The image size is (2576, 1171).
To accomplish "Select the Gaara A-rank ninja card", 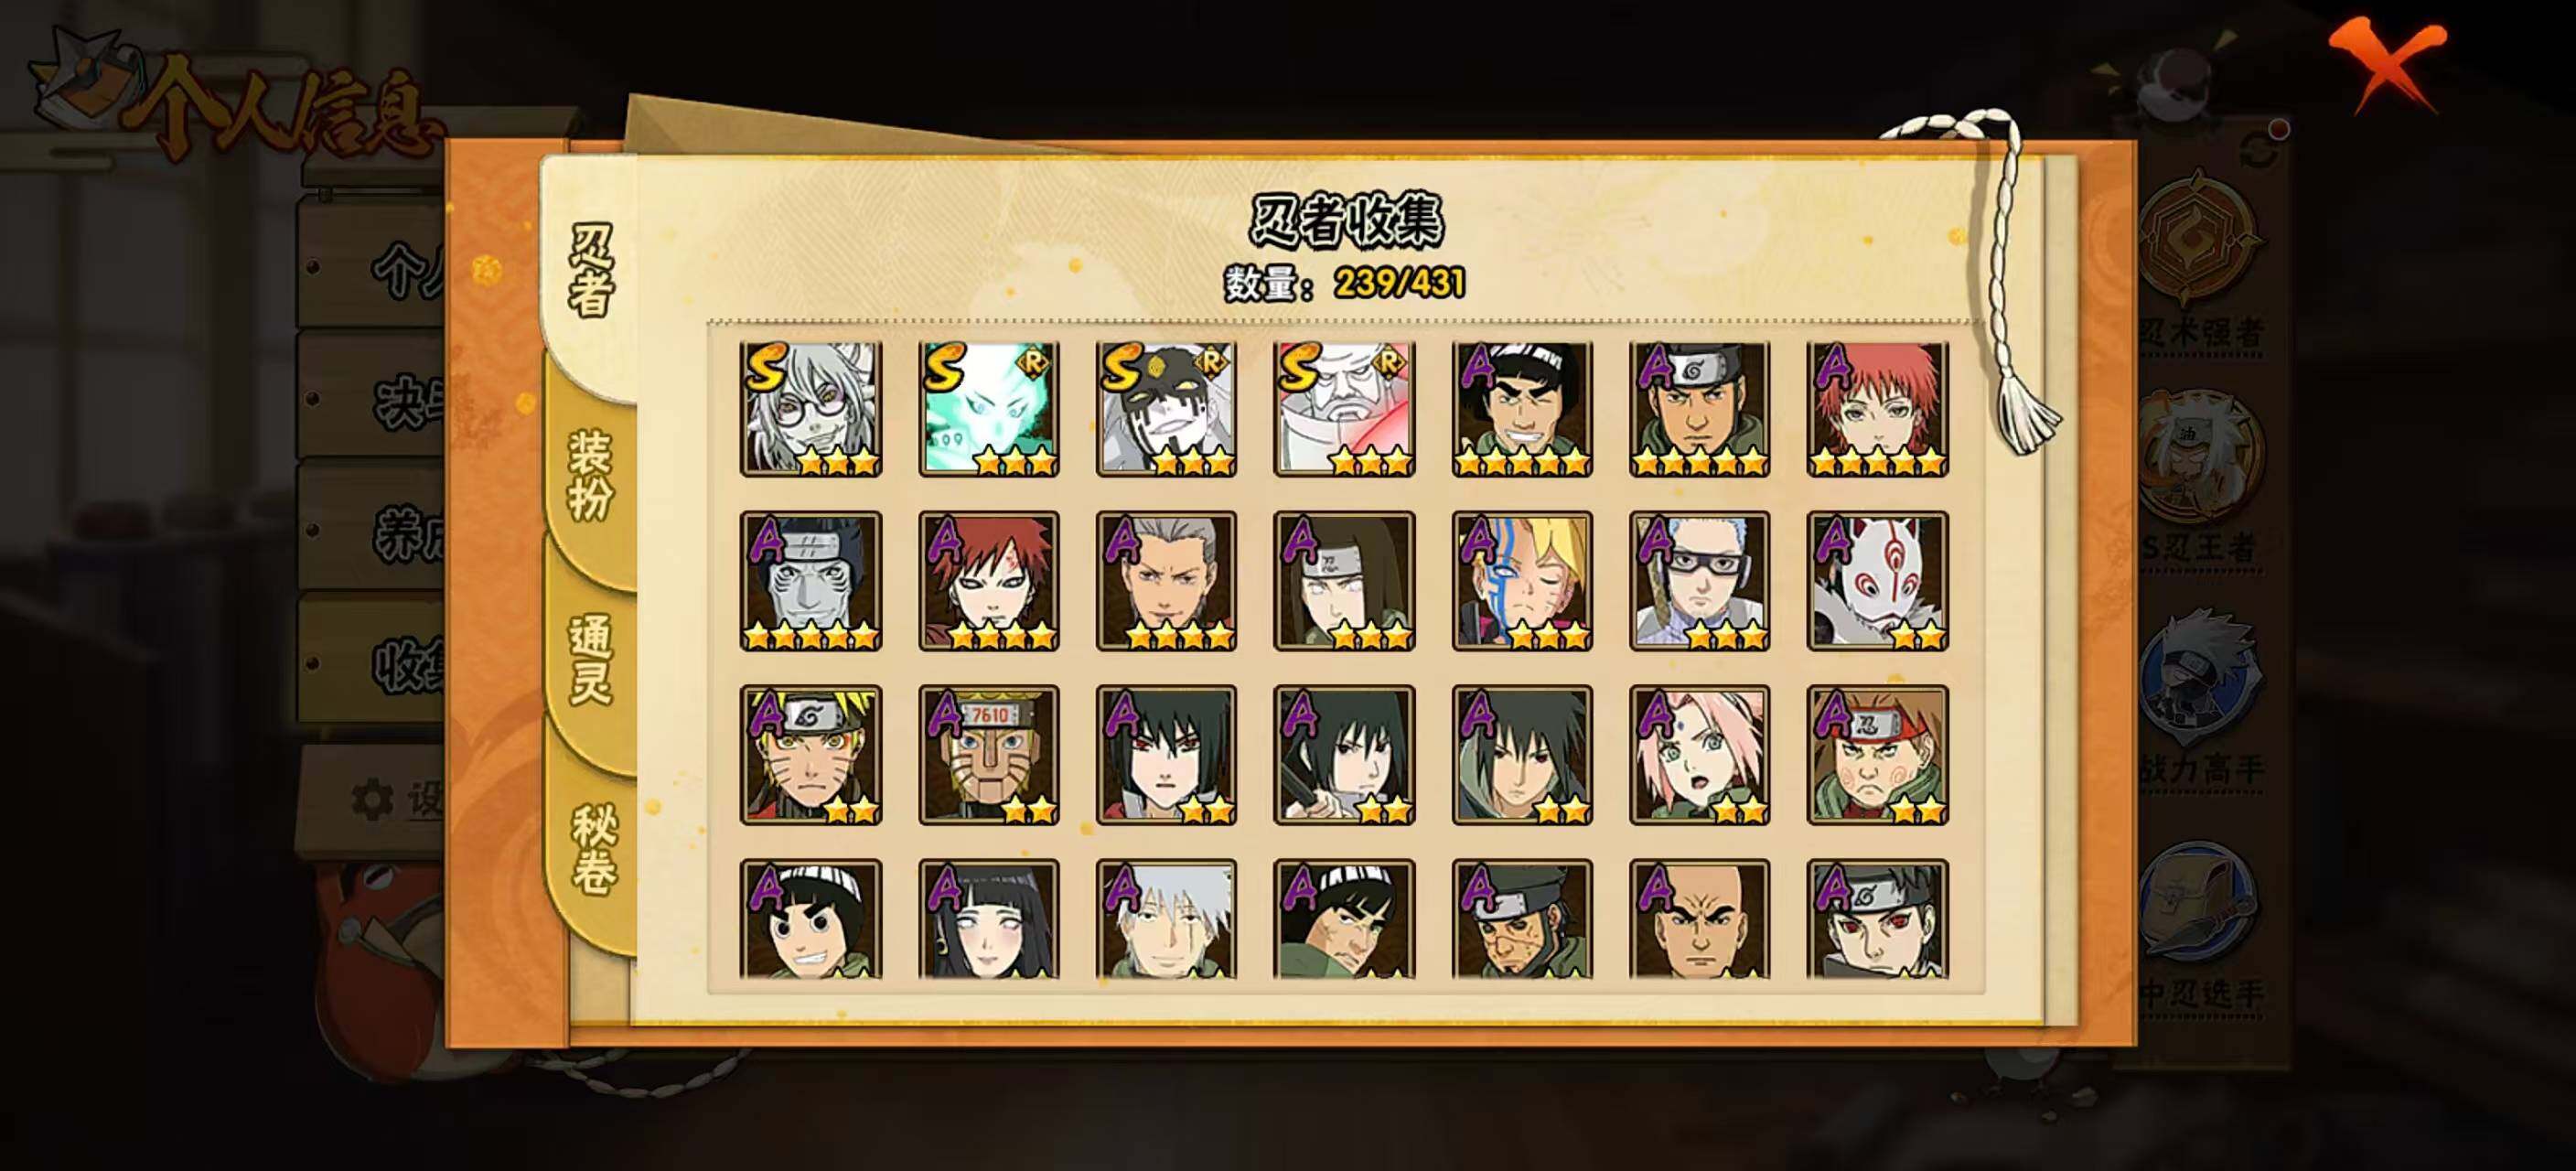I will tap(989, 581).
